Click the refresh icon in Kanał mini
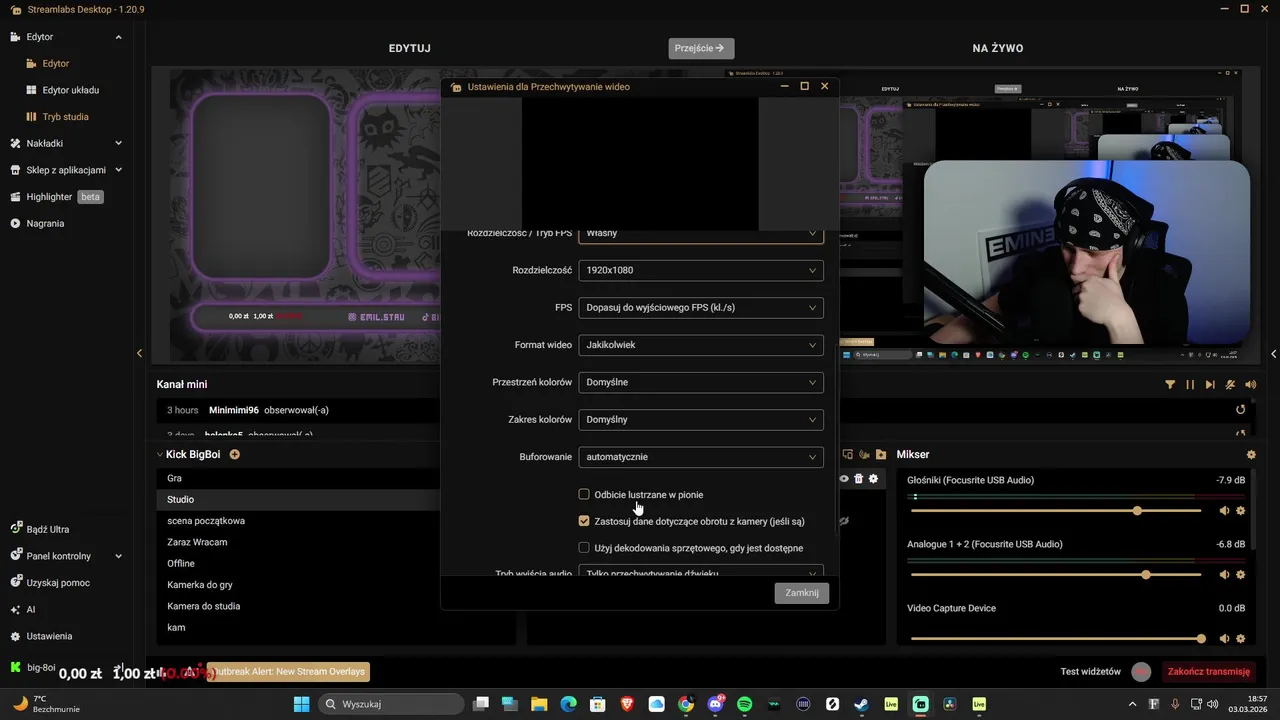Image resolution: width=1280 pixels, height=720 pixels. pyautogui.click(x=1241, y=410)
